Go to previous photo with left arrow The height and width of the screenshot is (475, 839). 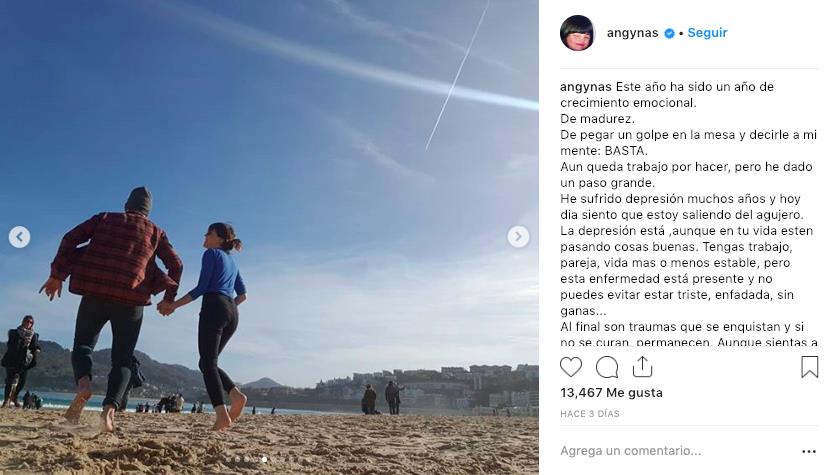[19, 236]
